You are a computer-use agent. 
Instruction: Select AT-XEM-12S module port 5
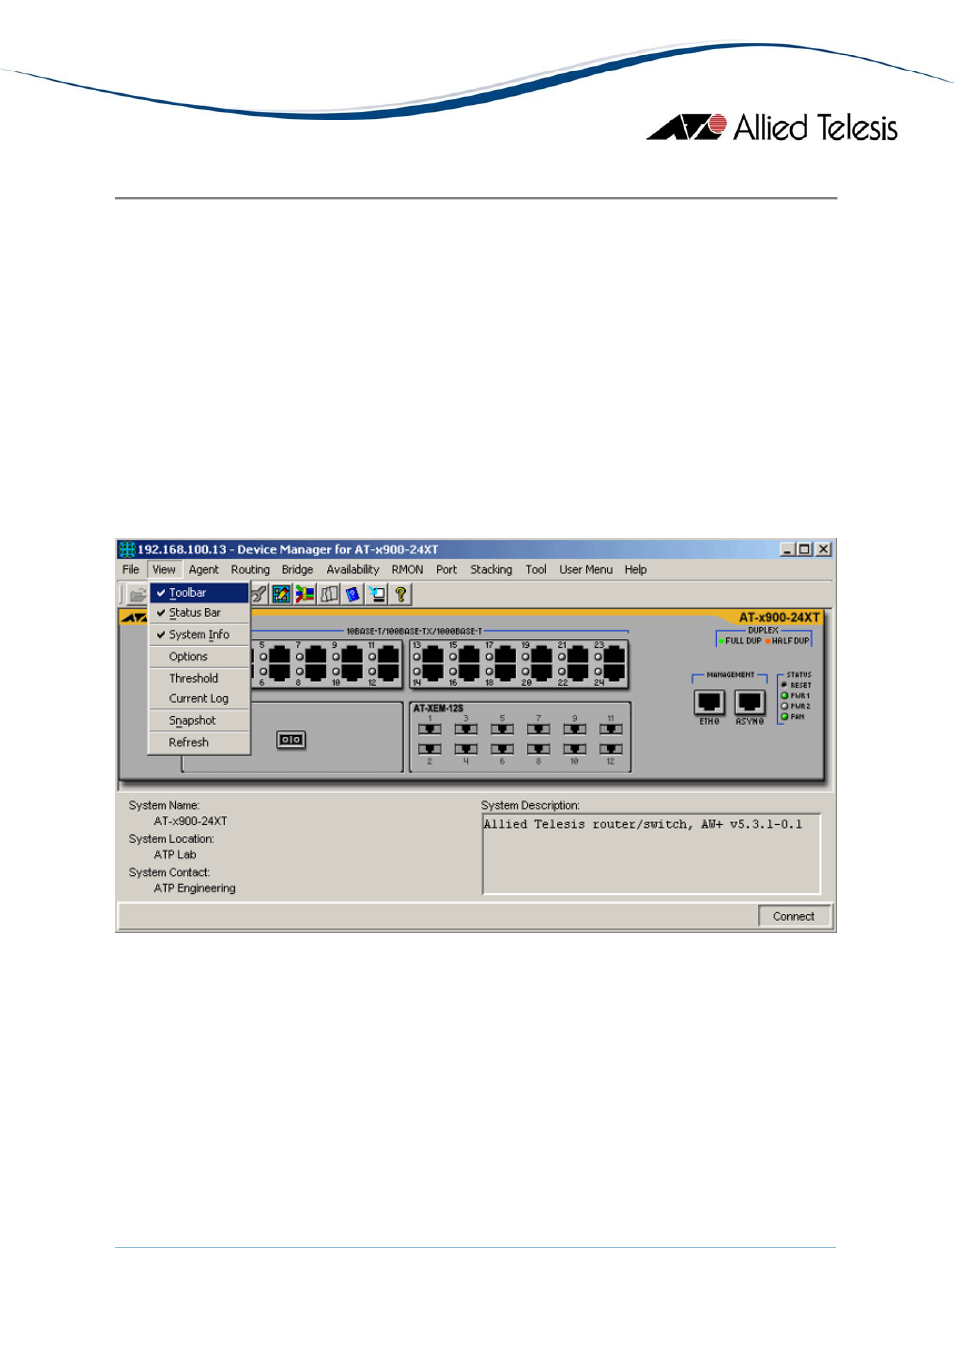502,729
